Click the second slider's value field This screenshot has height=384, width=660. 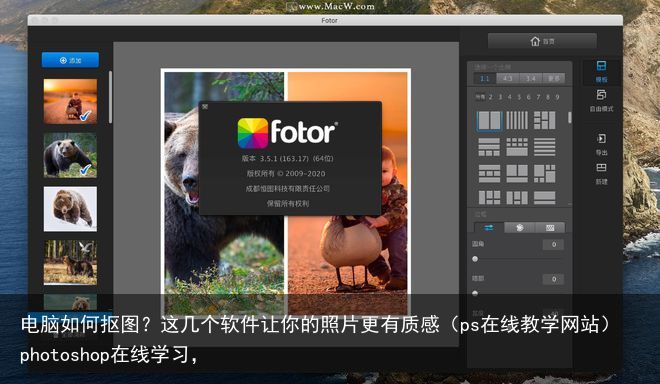coord(553,279)
